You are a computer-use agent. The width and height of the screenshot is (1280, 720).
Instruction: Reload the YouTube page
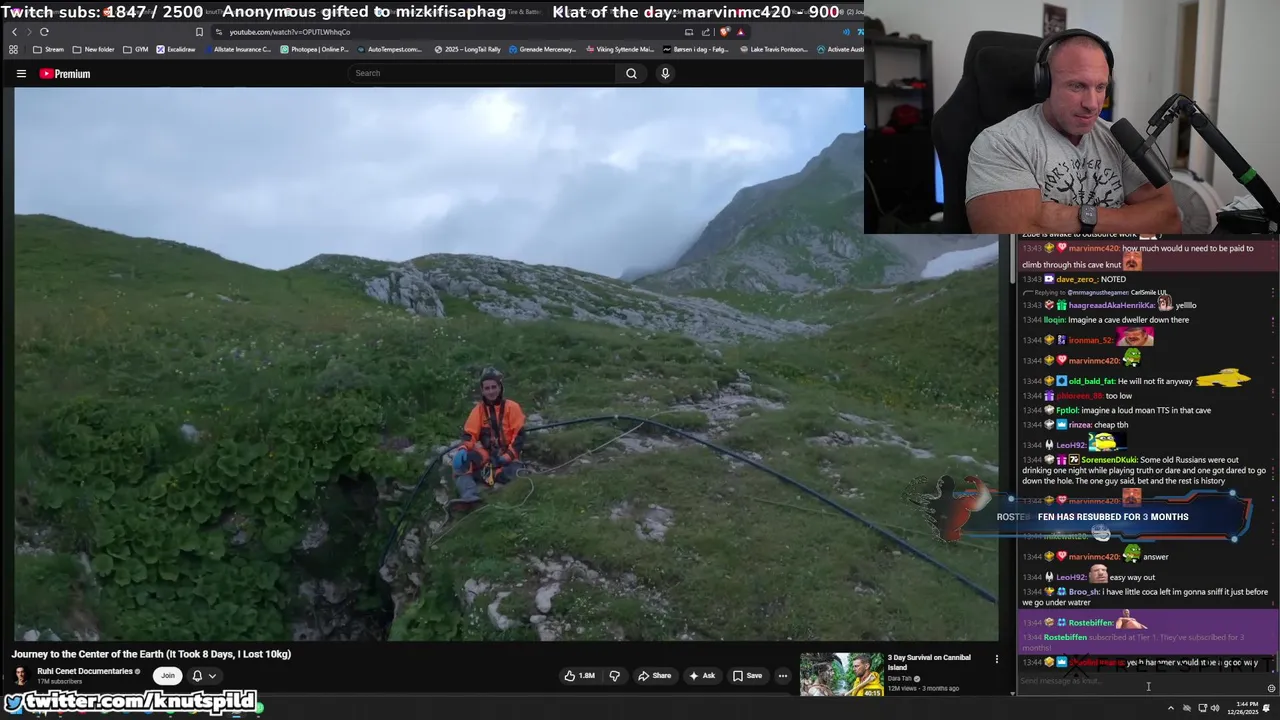click(x=44, y=32)
